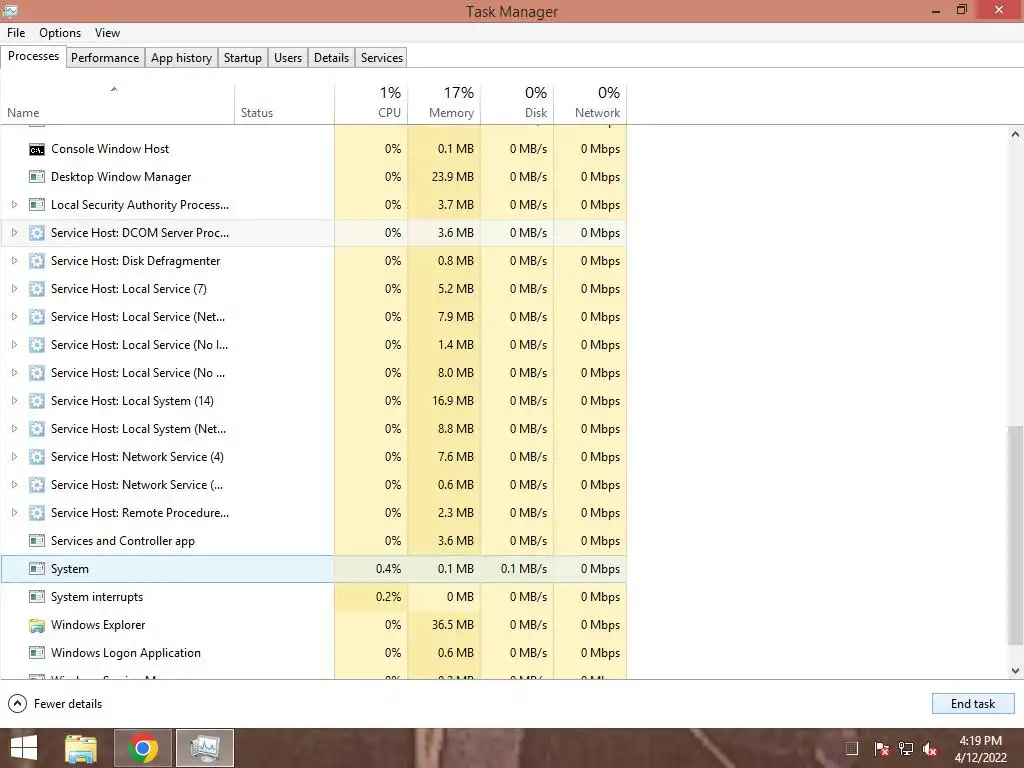Viewport: 1024px width, 768px height.
Task: Click the Desktop Window Manager process icon
Action: 37,177
